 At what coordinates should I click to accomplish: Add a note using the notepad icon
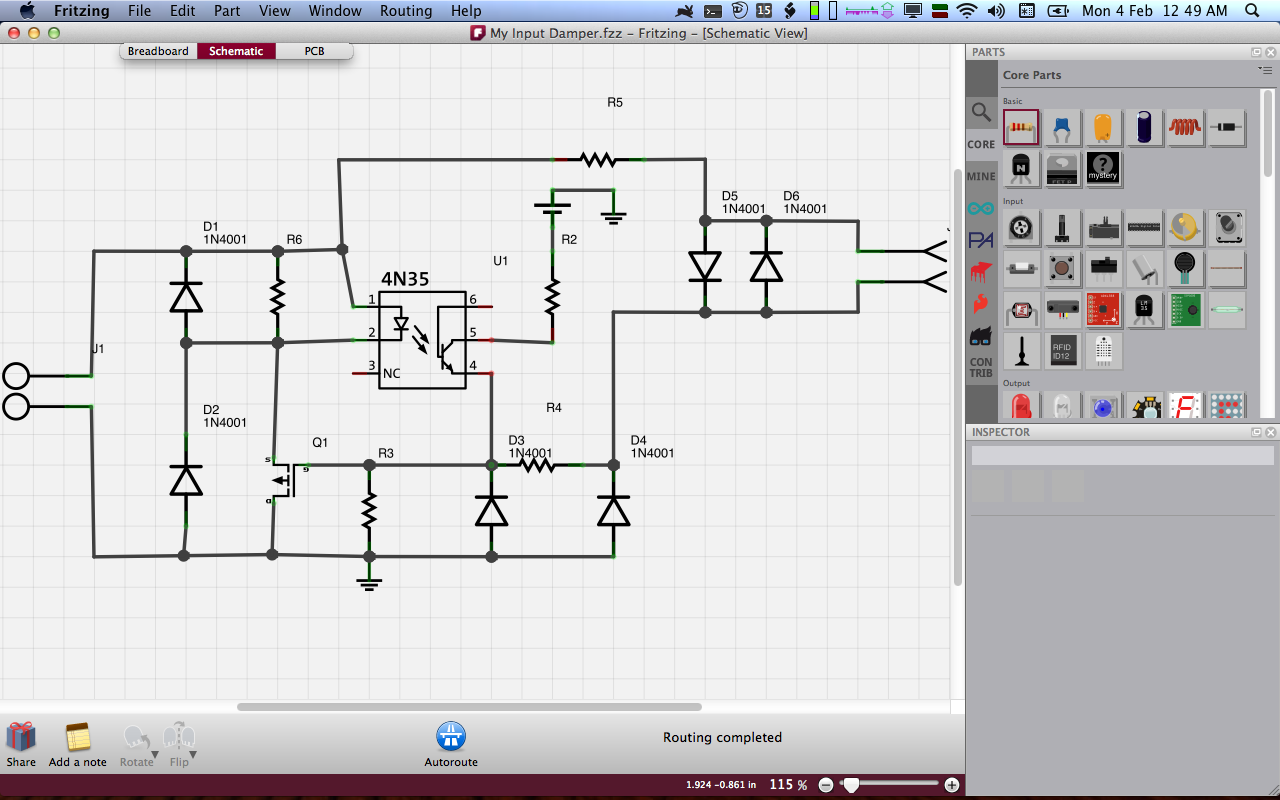click(x=78, y=737)
